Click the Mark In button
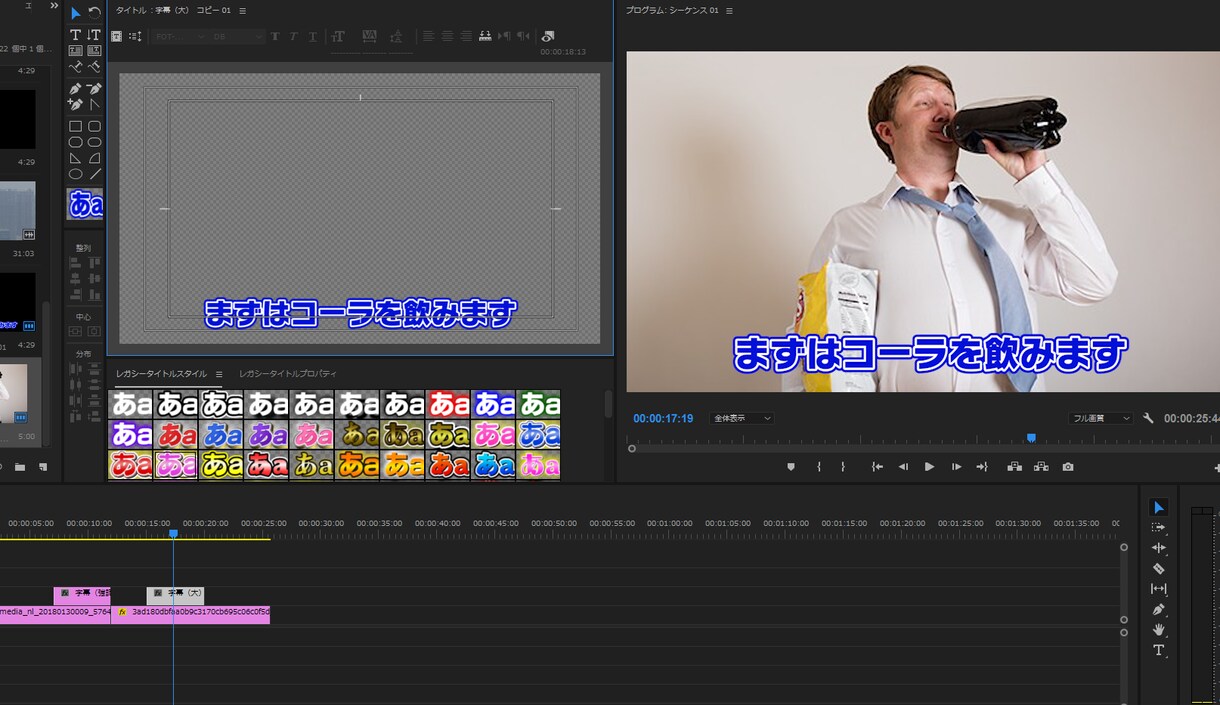Screen dimensions: 1220x705 tap(819, 467)
